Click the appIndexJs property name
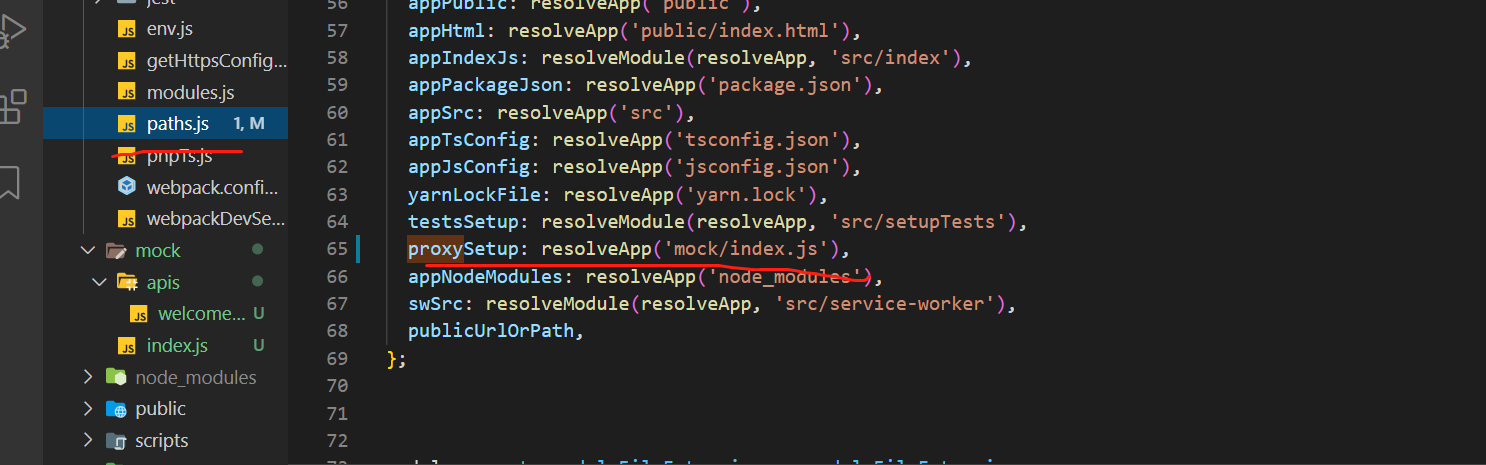This screenshot has height=465, width=1486. (x=463, y=58)
